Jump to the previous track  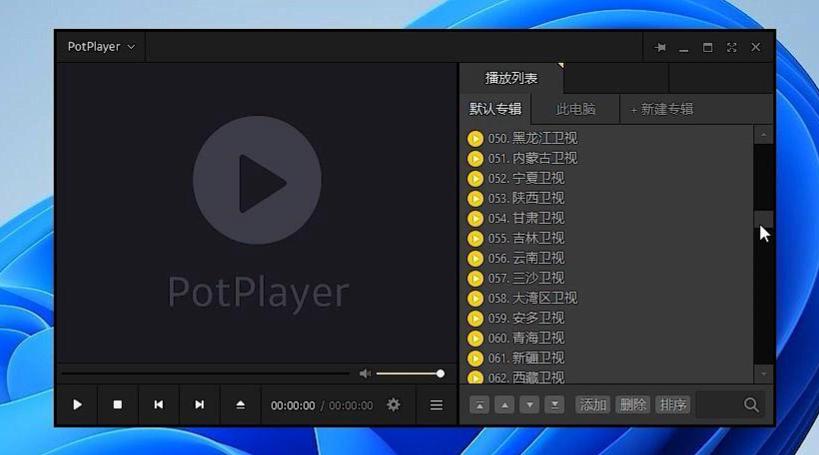pyautogui.click(x=158, y=405)
